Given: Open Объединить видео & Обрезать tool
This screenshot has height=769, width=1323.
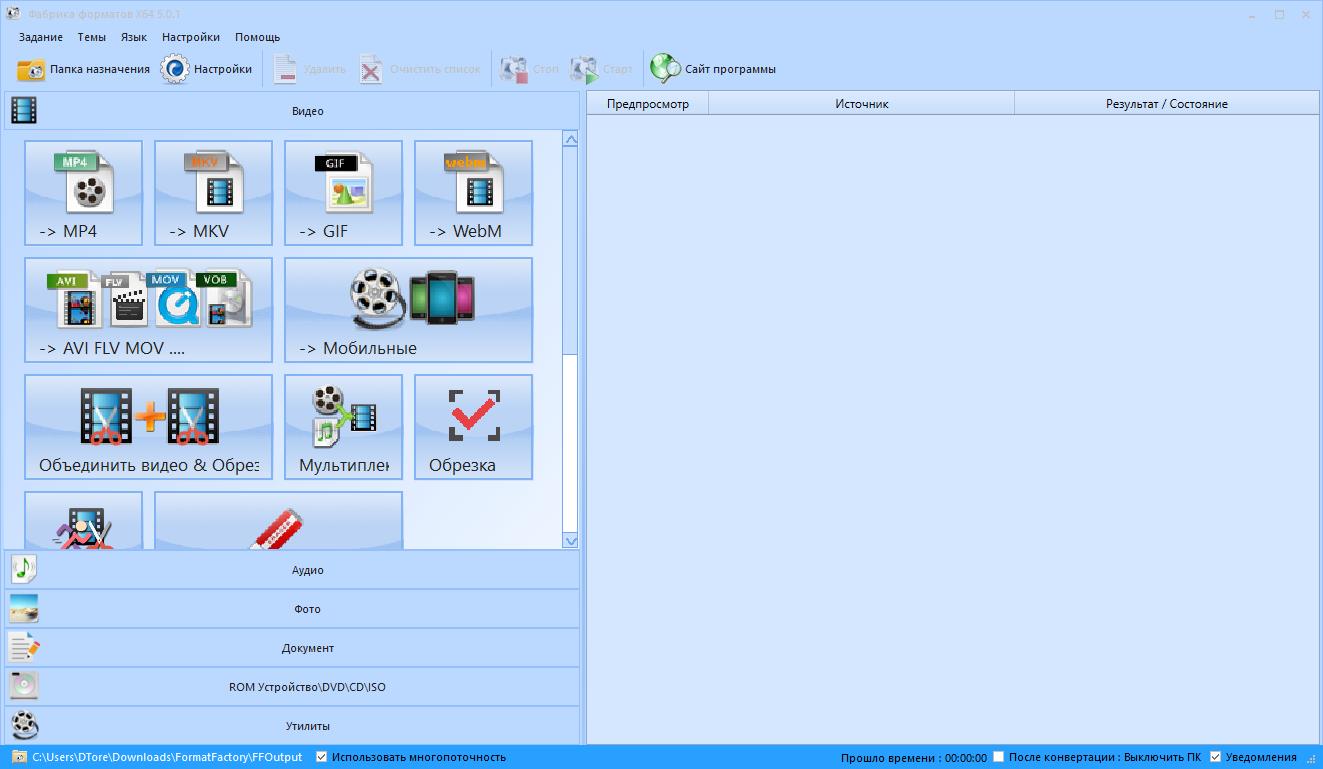Looking at the screenshot, I should (148, 426).
